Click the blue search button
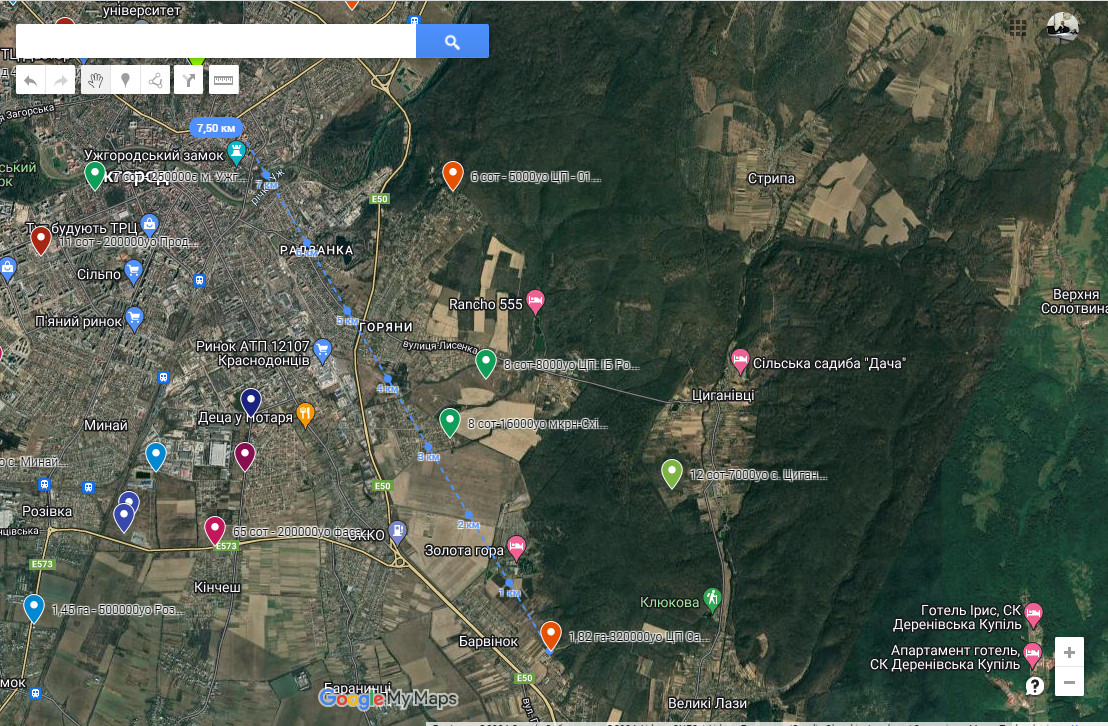This screenshot has width=1108, height=726. [x=452, y=41]
